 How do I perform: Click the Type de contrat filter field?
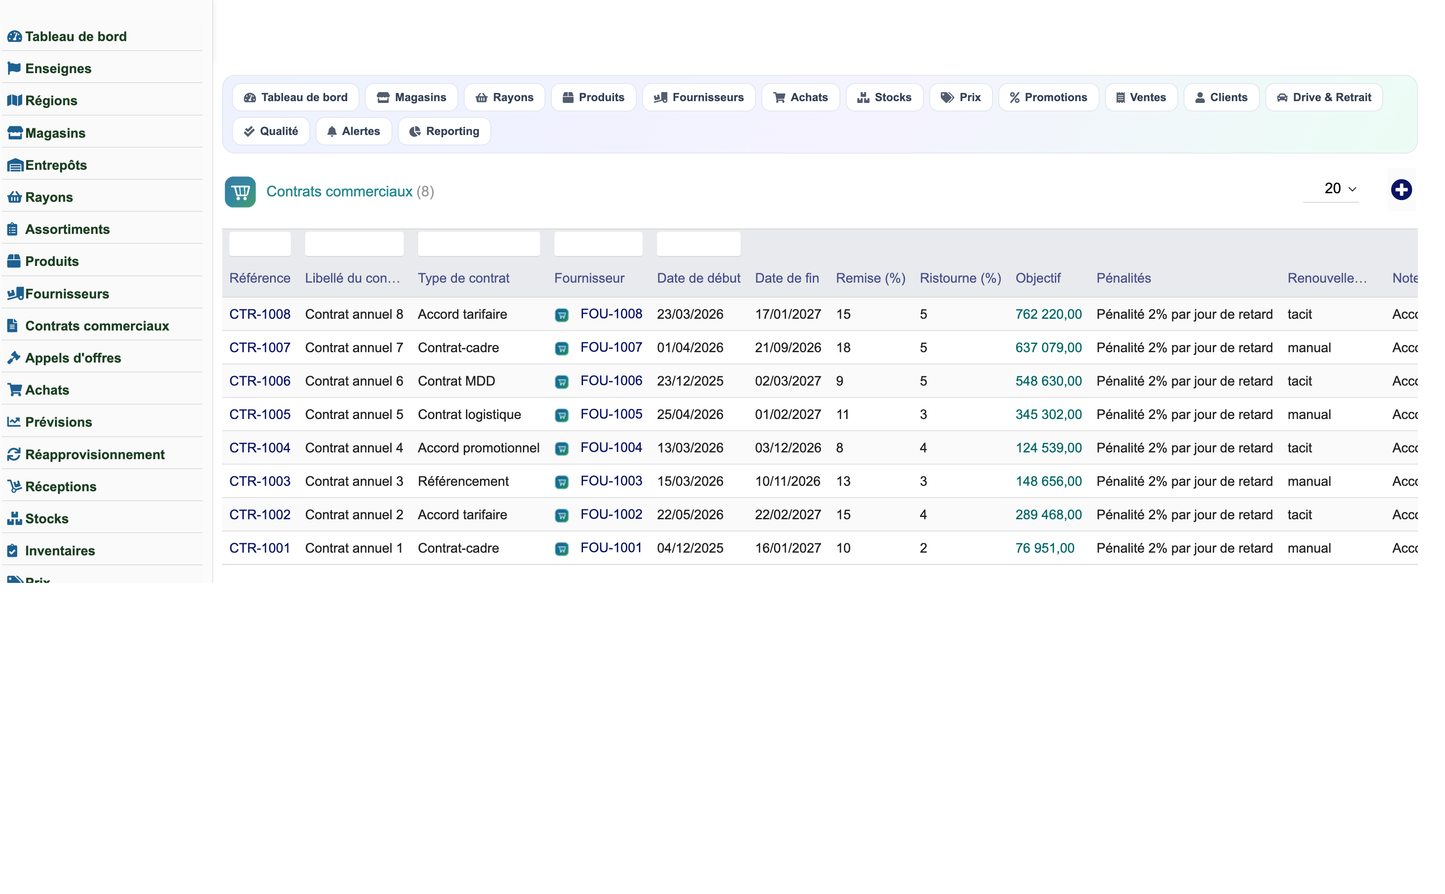pos(479,244)
